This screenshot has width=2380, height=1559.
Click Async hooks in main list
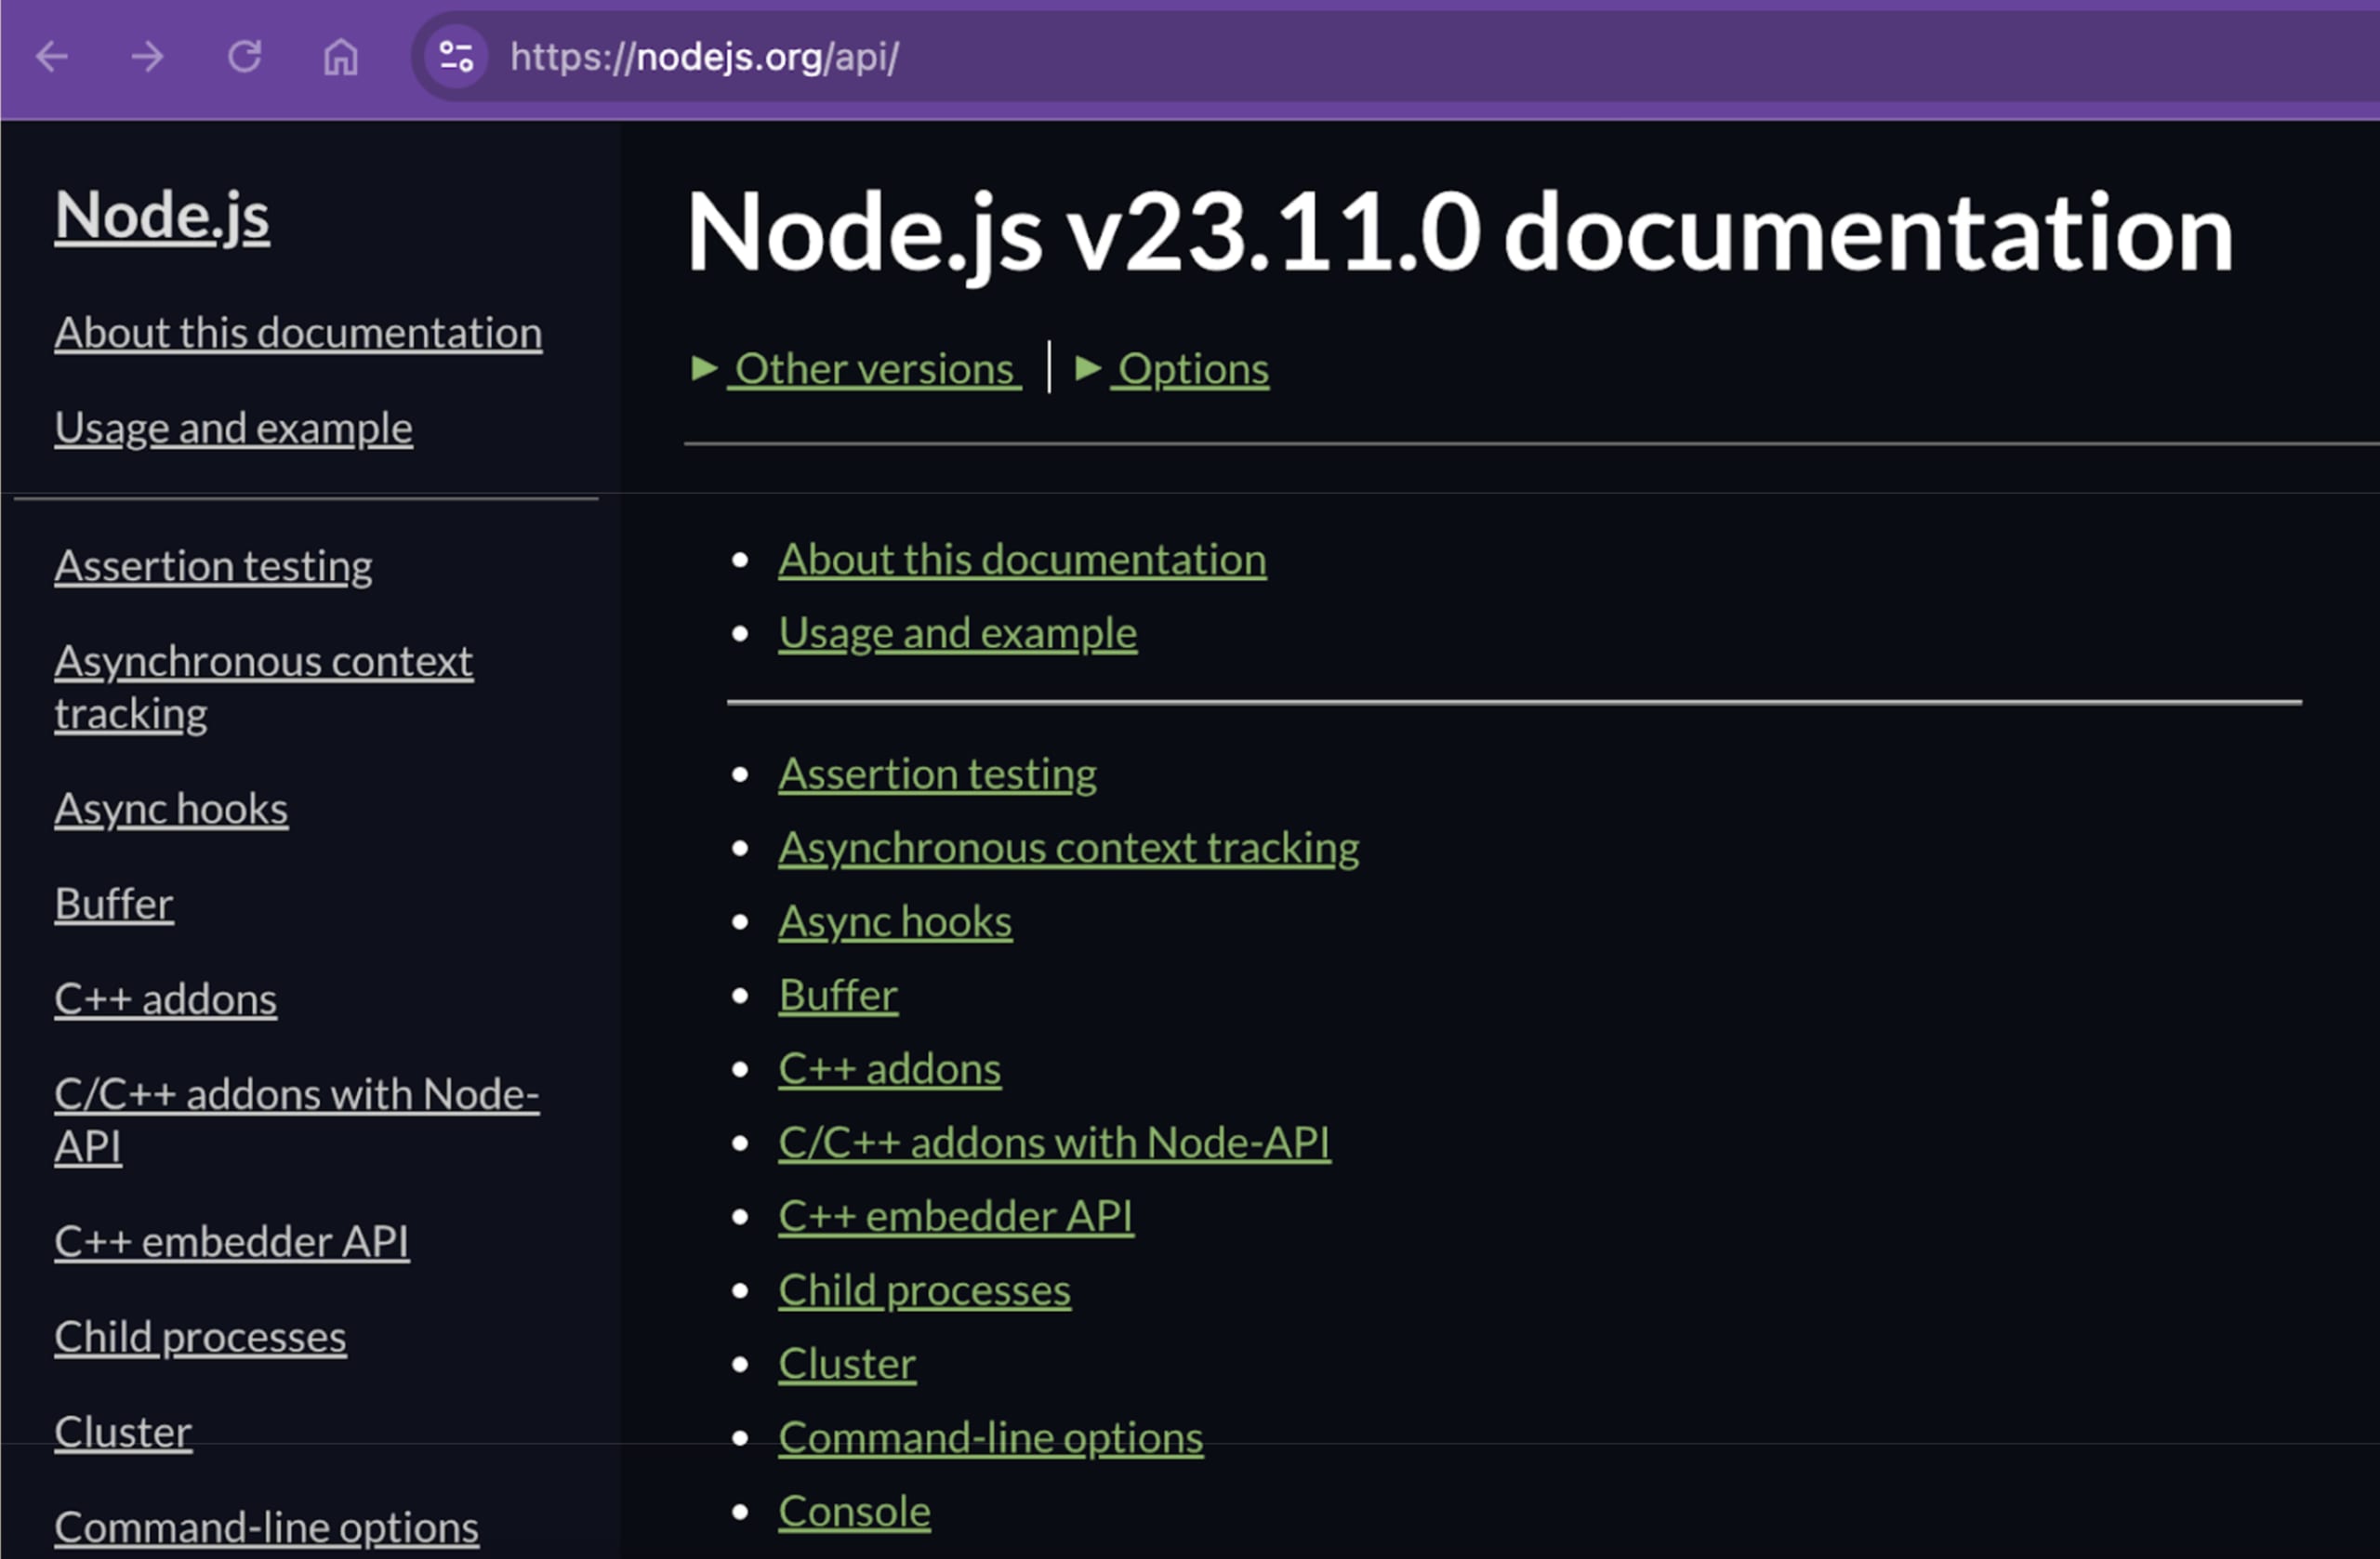pos(895,922)
